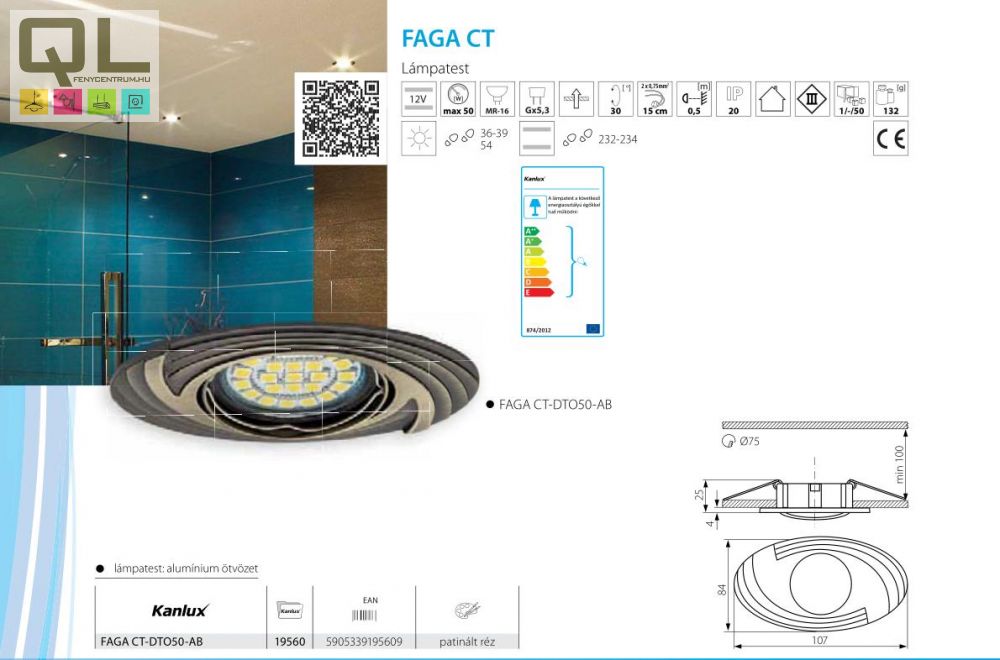1000x660 pixels.
Task: Click the patinált réz color cell
Action: click(467, 642)
